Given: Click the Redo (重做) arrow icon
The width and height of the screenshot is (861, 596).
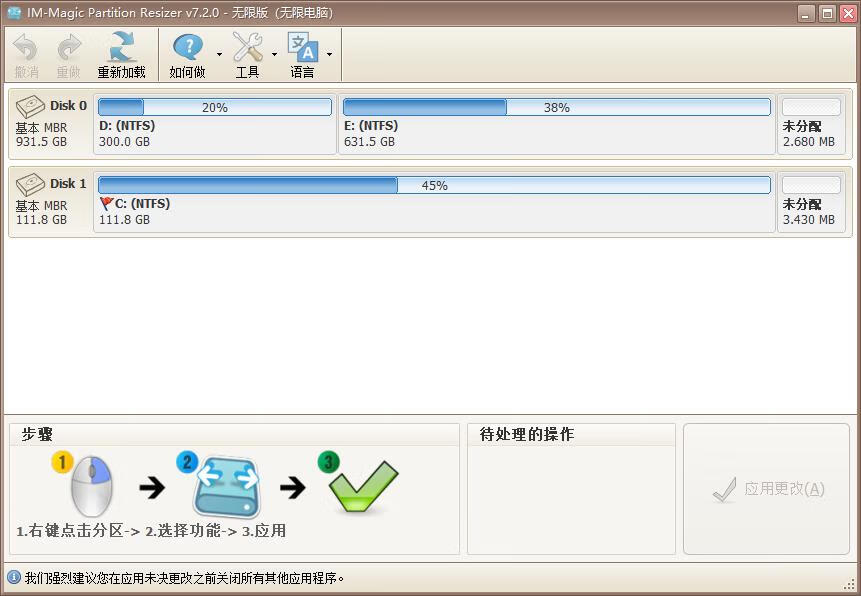Looking at the screenshot, I should [69, 48].
